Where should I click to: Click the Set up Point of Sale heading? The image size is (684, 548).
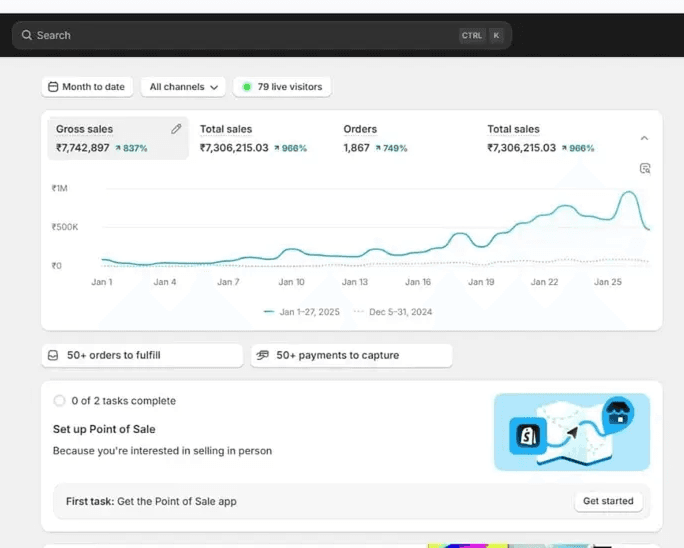pos(104,429)
